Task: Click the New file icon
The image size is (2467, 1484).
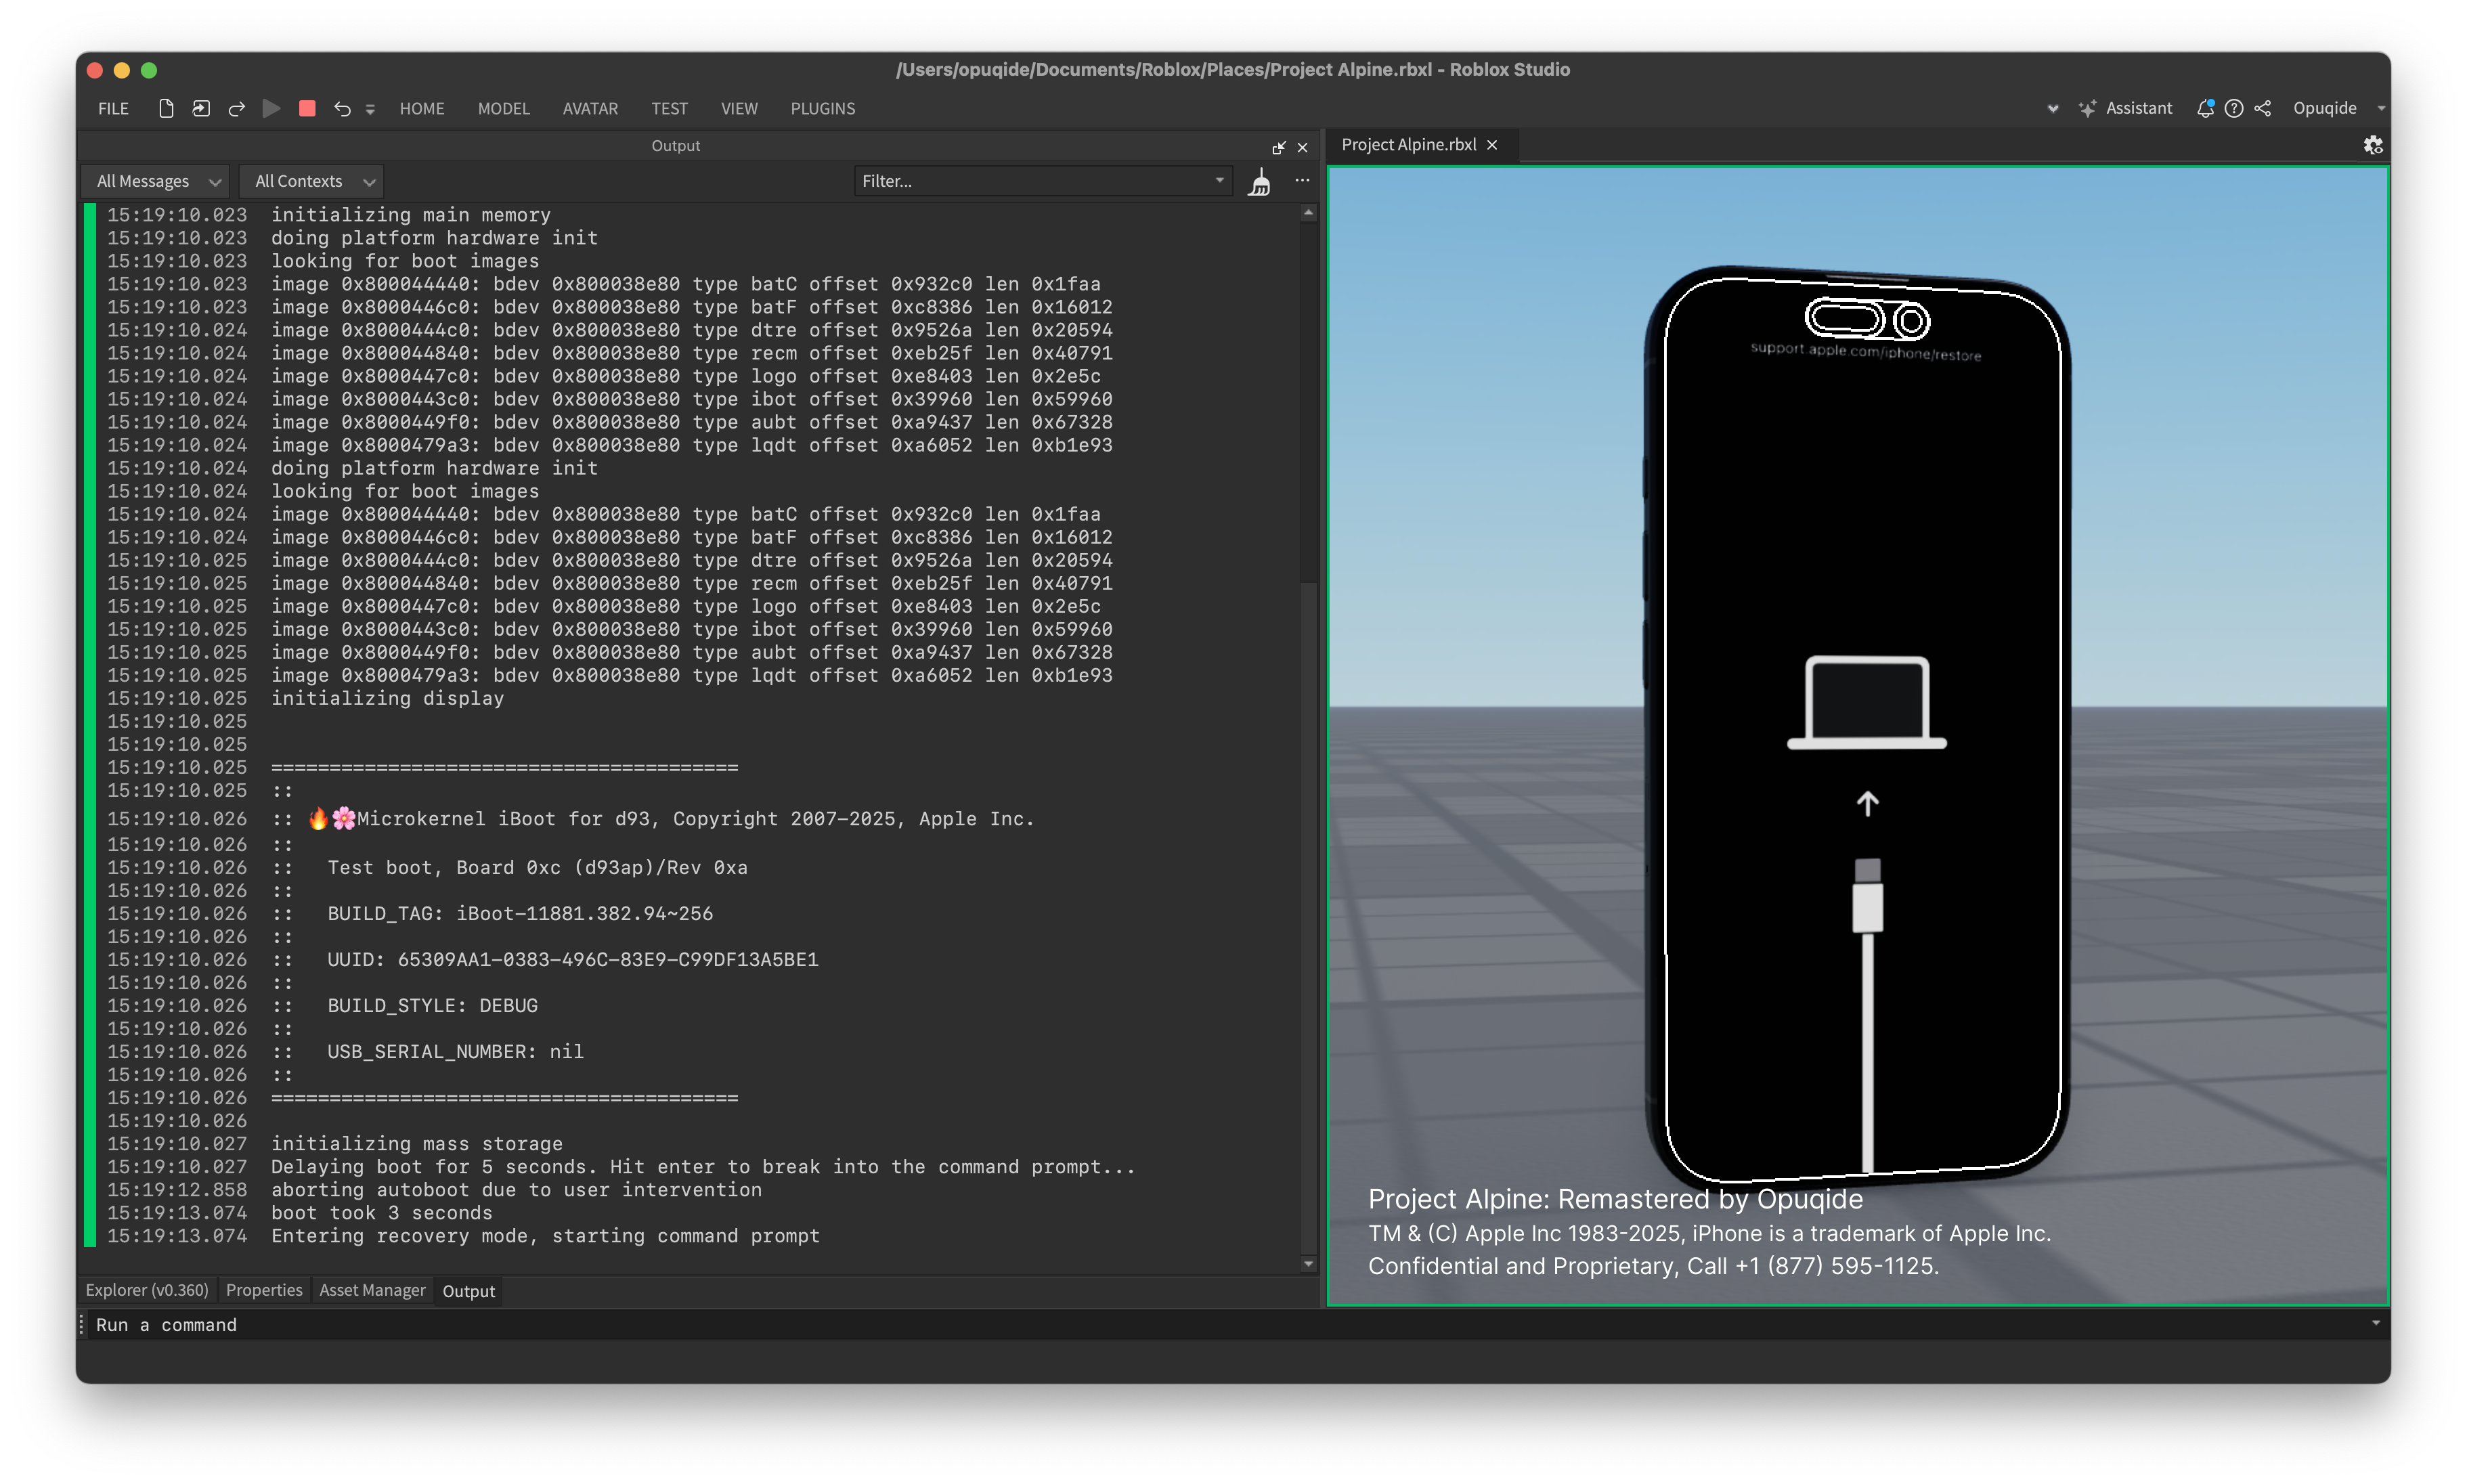Action: 166,108
